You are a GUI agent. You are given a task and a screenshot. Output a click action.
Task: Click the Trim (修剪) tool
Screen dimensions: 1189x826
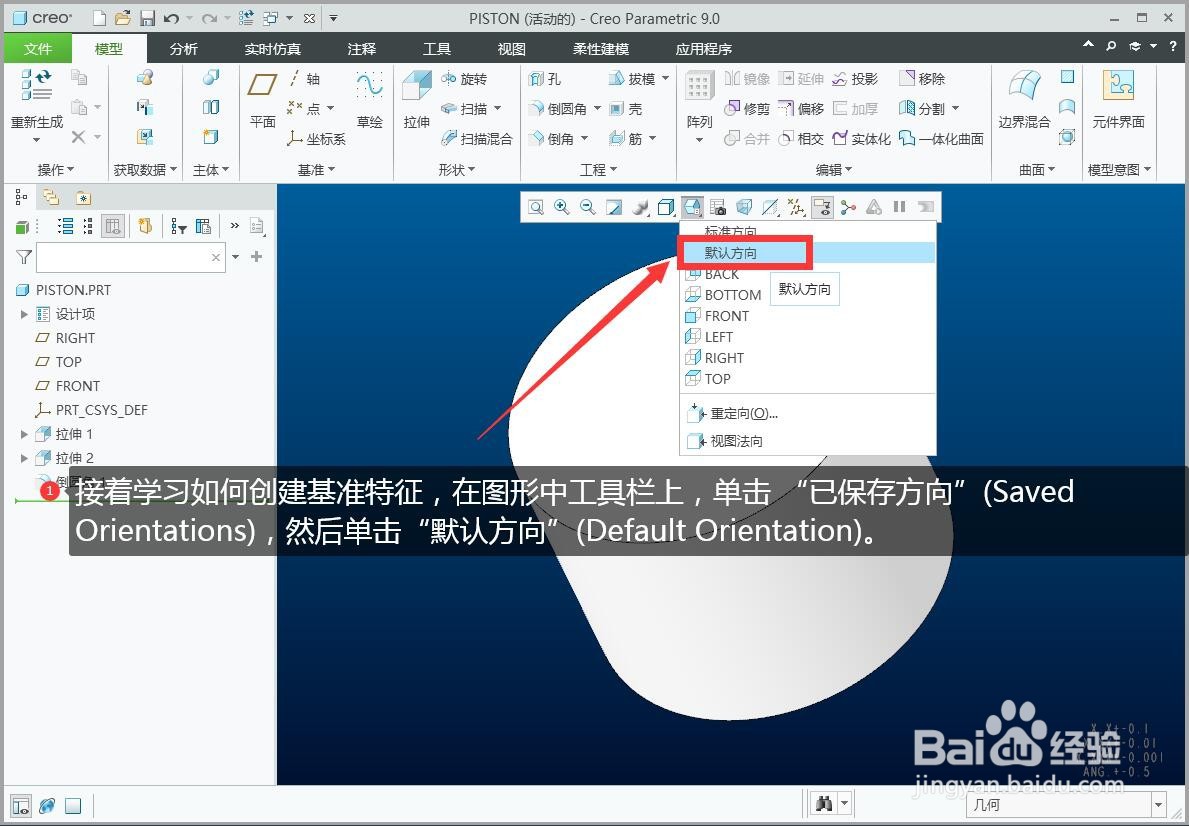[x=747, y=109]
